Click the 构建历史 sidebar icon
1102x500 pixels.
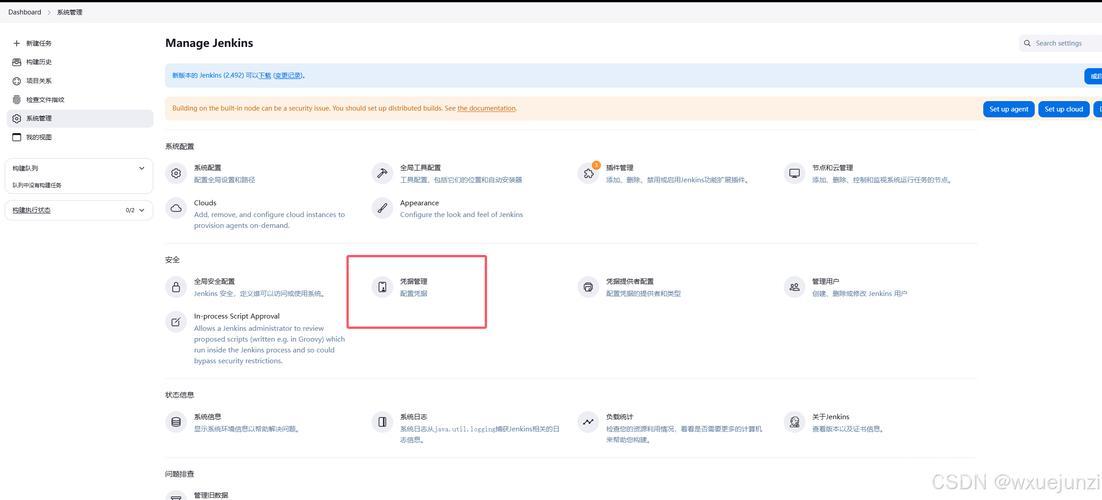click(x=17, y=62)
